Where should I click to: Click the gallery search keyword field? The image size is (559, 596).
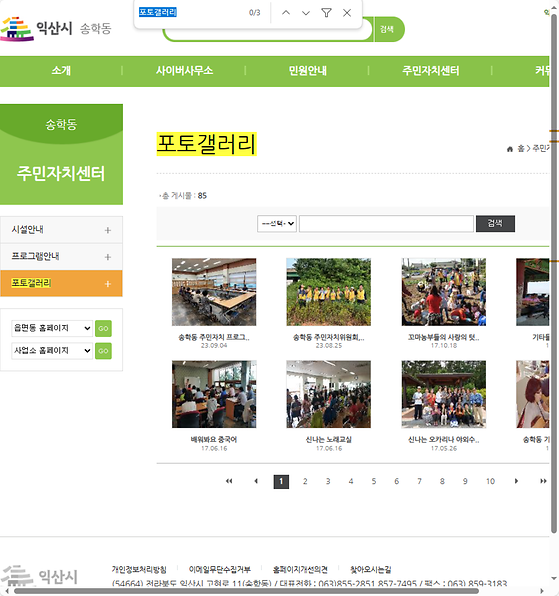[386, 224]
